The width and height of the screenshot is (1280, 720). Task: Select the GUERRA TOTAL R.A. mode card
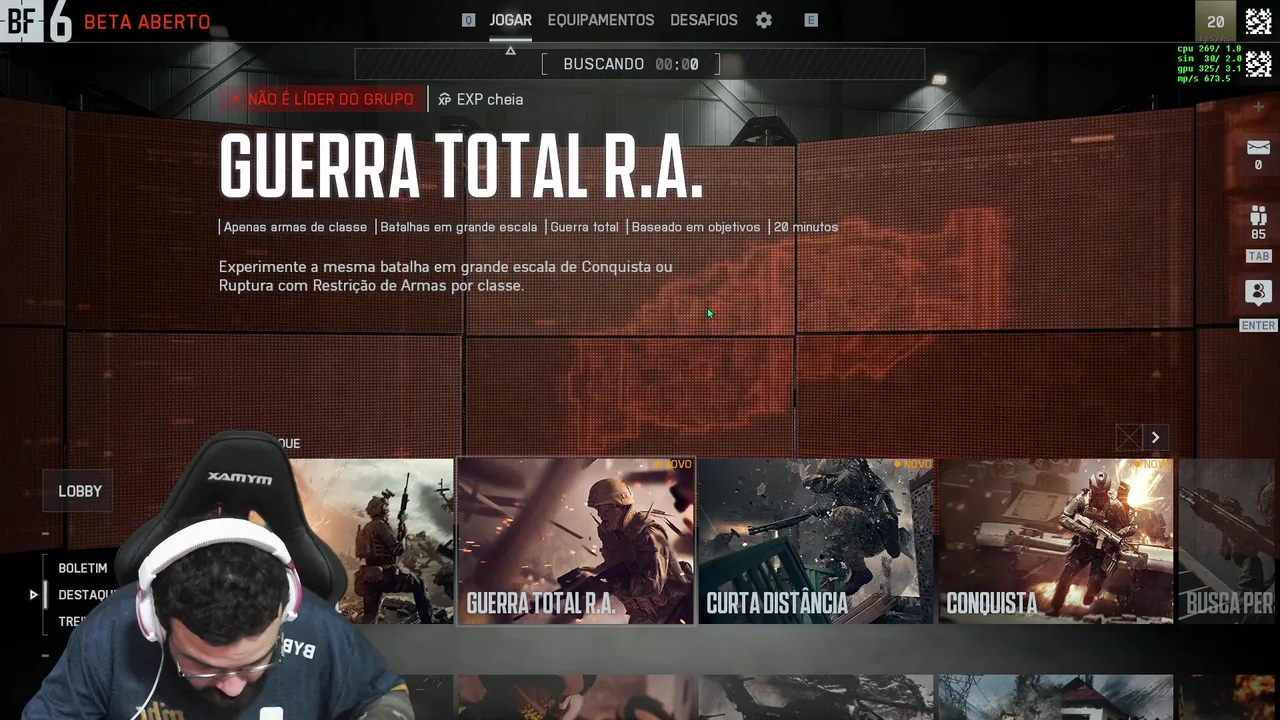click(x=576, y=541)
